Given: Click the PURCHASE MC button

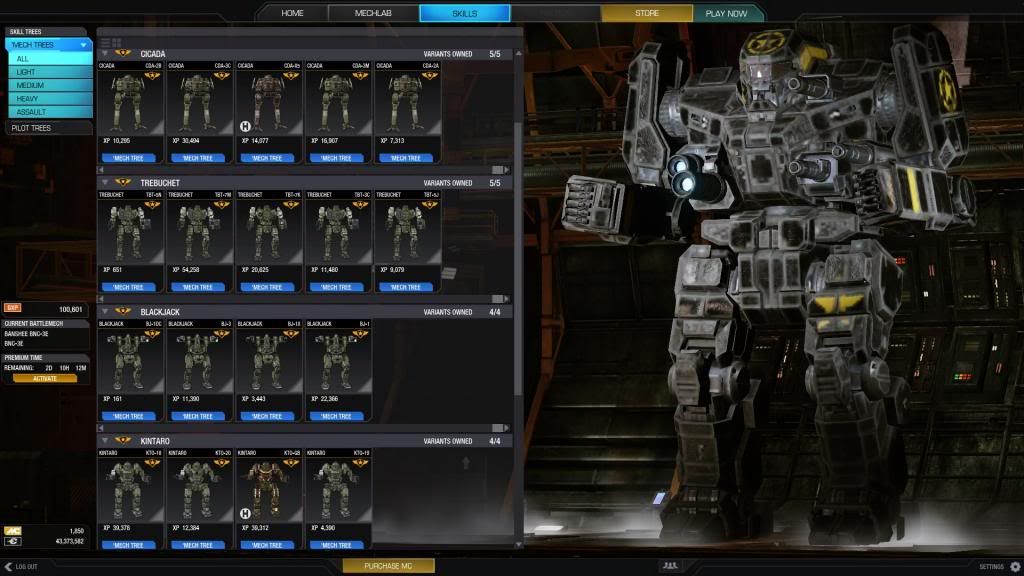Looking at the screenshot, I should click(x=389, y=566).
